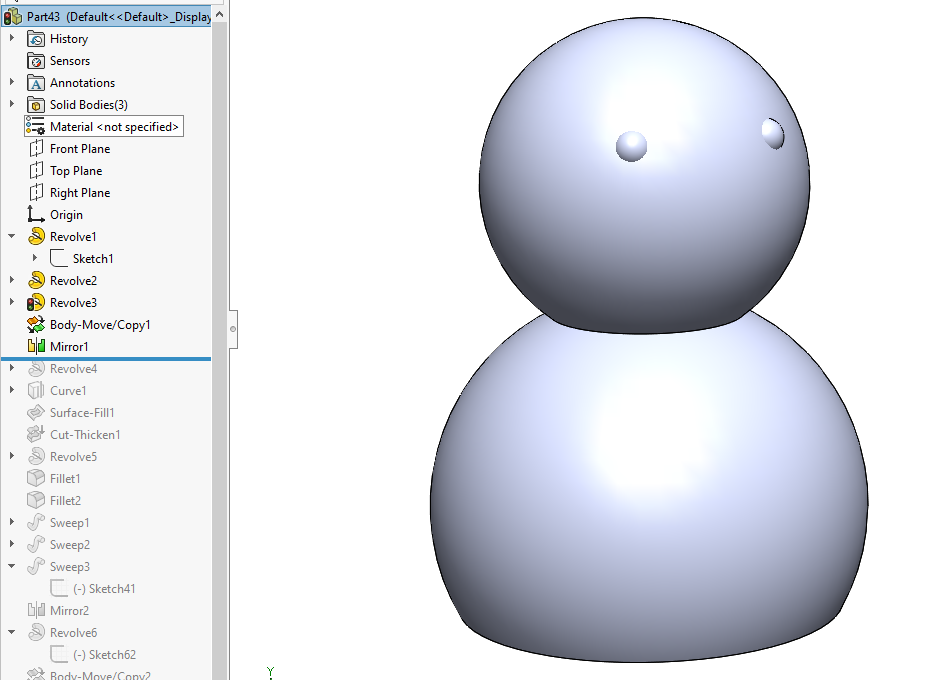Screen dimensions: 938x680
Task: Click the Curve1 feature icon
Action: click(x=36, y=391)
